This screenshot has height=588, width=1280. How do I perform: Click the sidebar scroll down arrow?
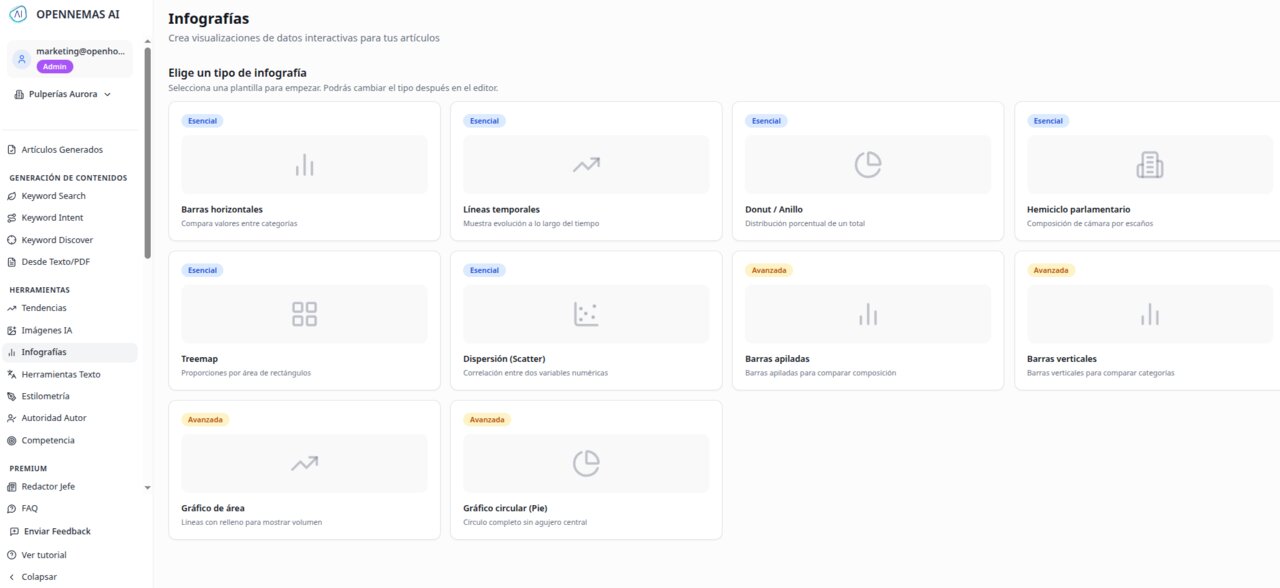(x=148, y=488)
